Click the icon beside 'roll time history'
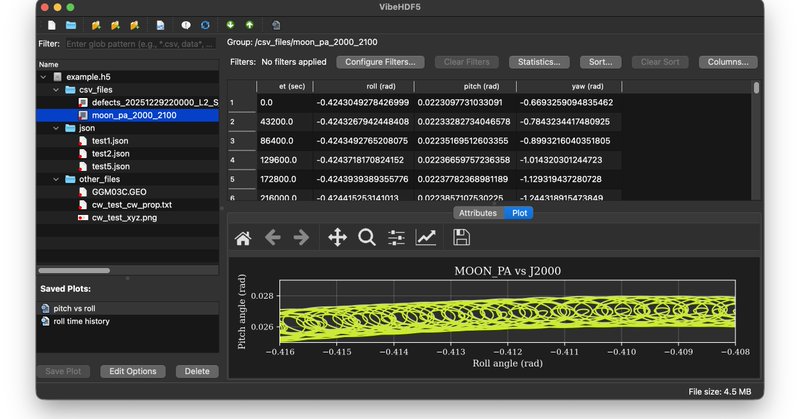This screenshot has width=800, height=419. 45,321
